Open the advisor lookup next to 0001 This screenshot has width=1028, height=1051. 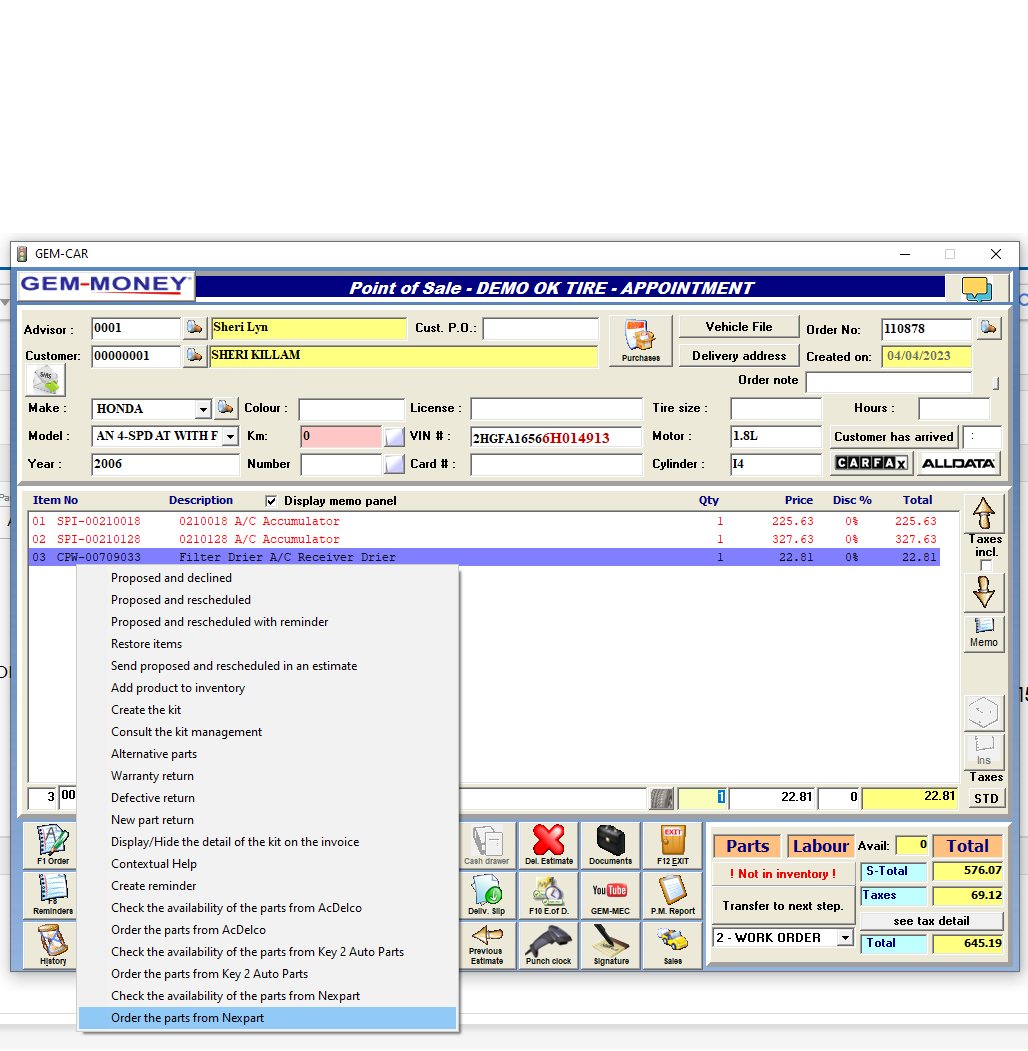coord(194,328)
